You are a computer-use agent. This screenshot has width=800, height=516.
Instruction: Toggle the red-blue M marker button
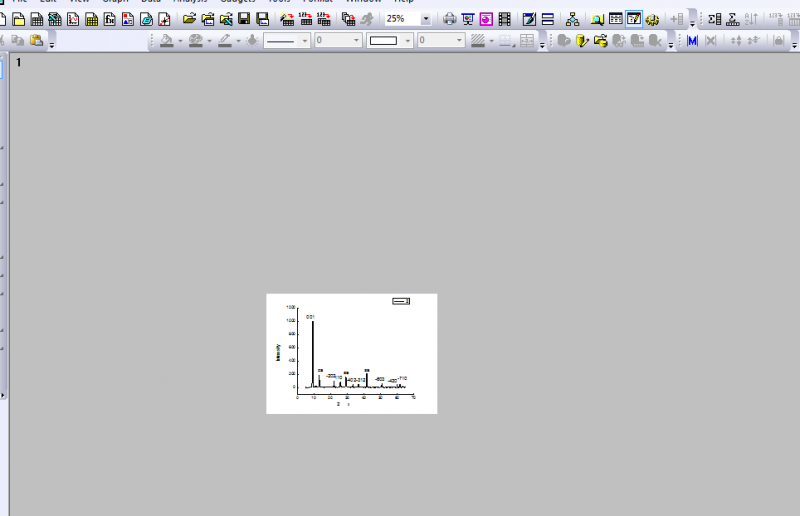click(692, 40)
